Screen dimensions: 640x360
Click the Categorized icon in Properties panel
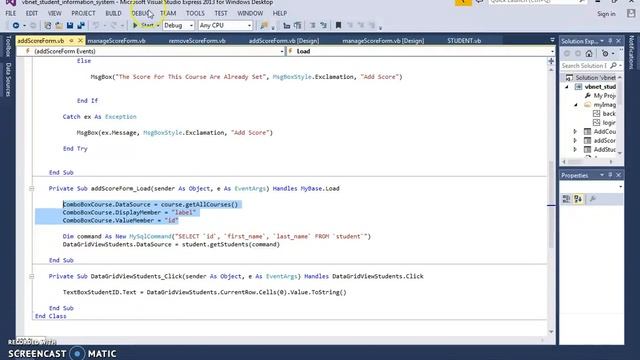(567, 199)
